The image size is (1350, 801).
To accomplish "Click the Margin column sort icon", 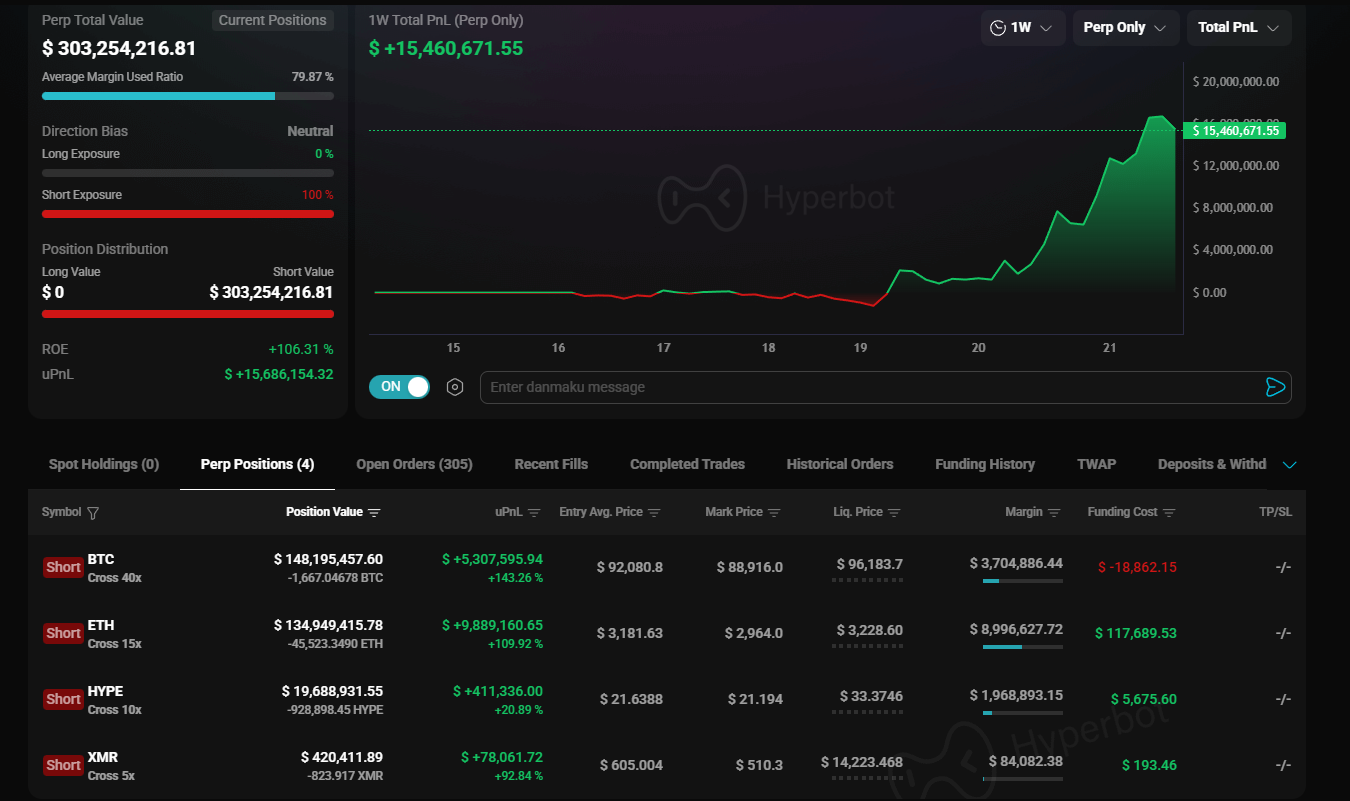I will [x=1053, y=513].
